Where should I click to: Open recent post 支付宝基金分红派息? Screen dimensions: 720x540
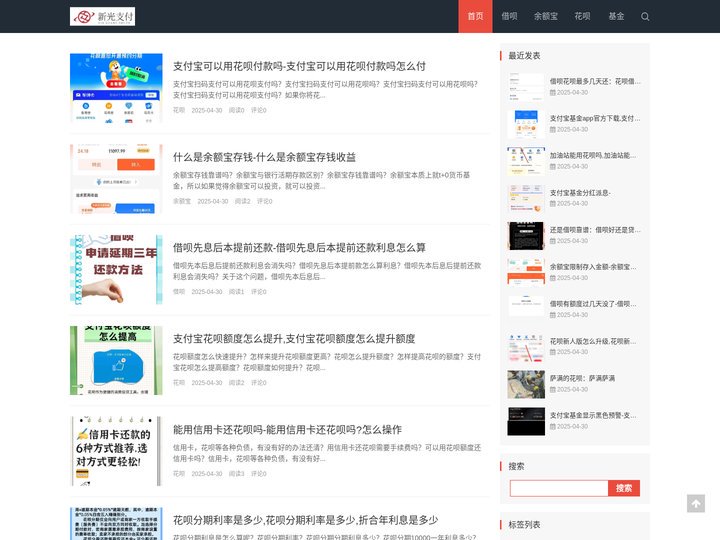point(580,193)
